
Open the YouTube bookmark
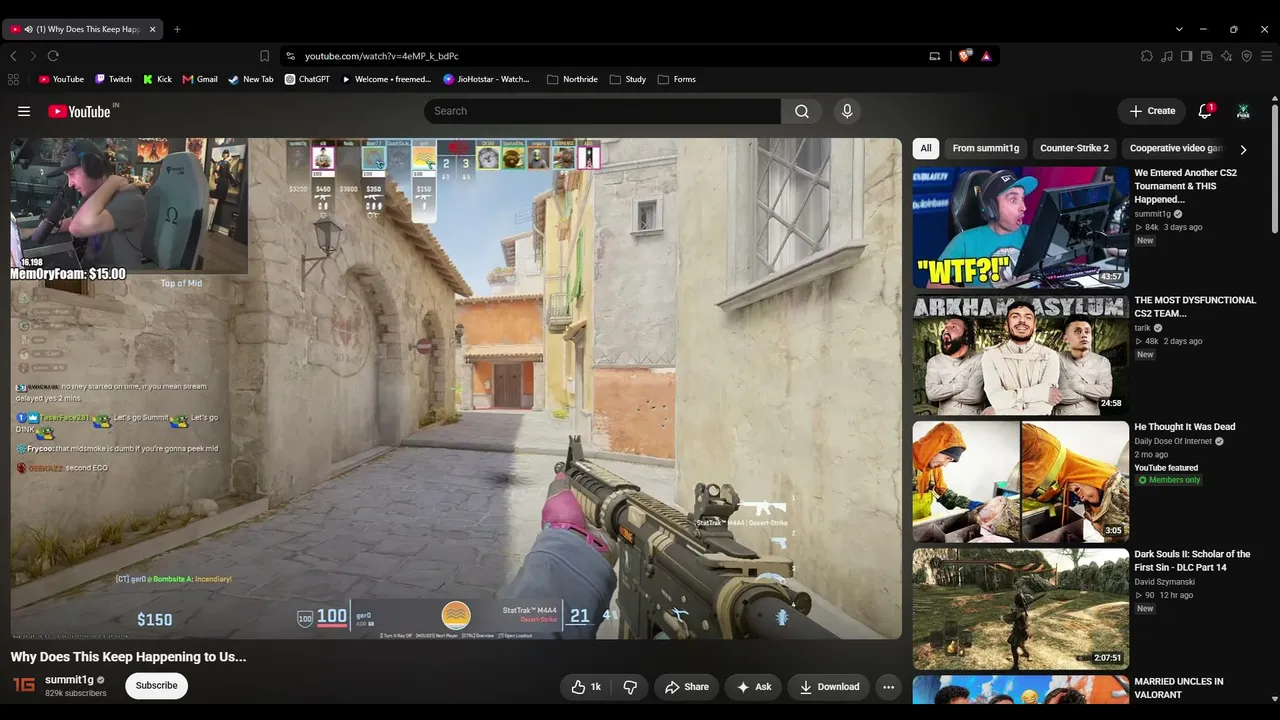[x=61, y=79]
